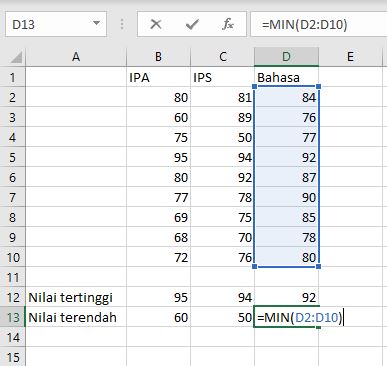The width and height of the screenshot is (387, 366).
Task: Select row 2 header
Action: point(13,97)
